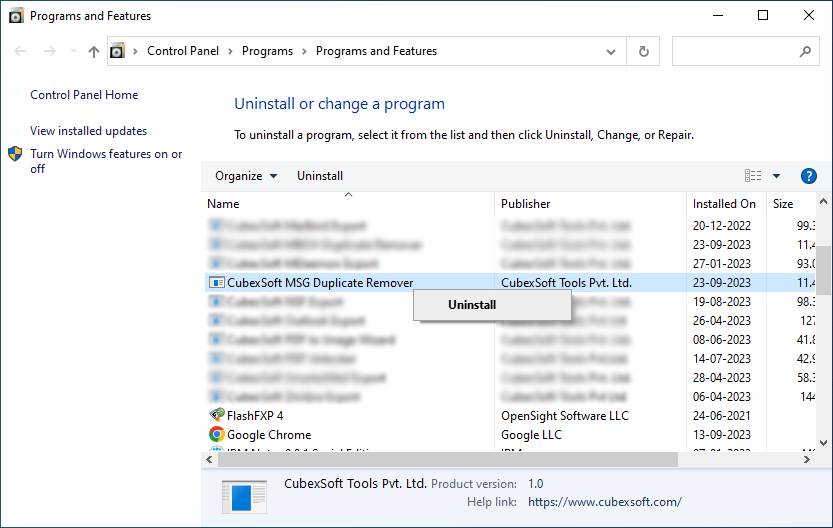Click the 14-07-2023 install date

tap(721, 359)
